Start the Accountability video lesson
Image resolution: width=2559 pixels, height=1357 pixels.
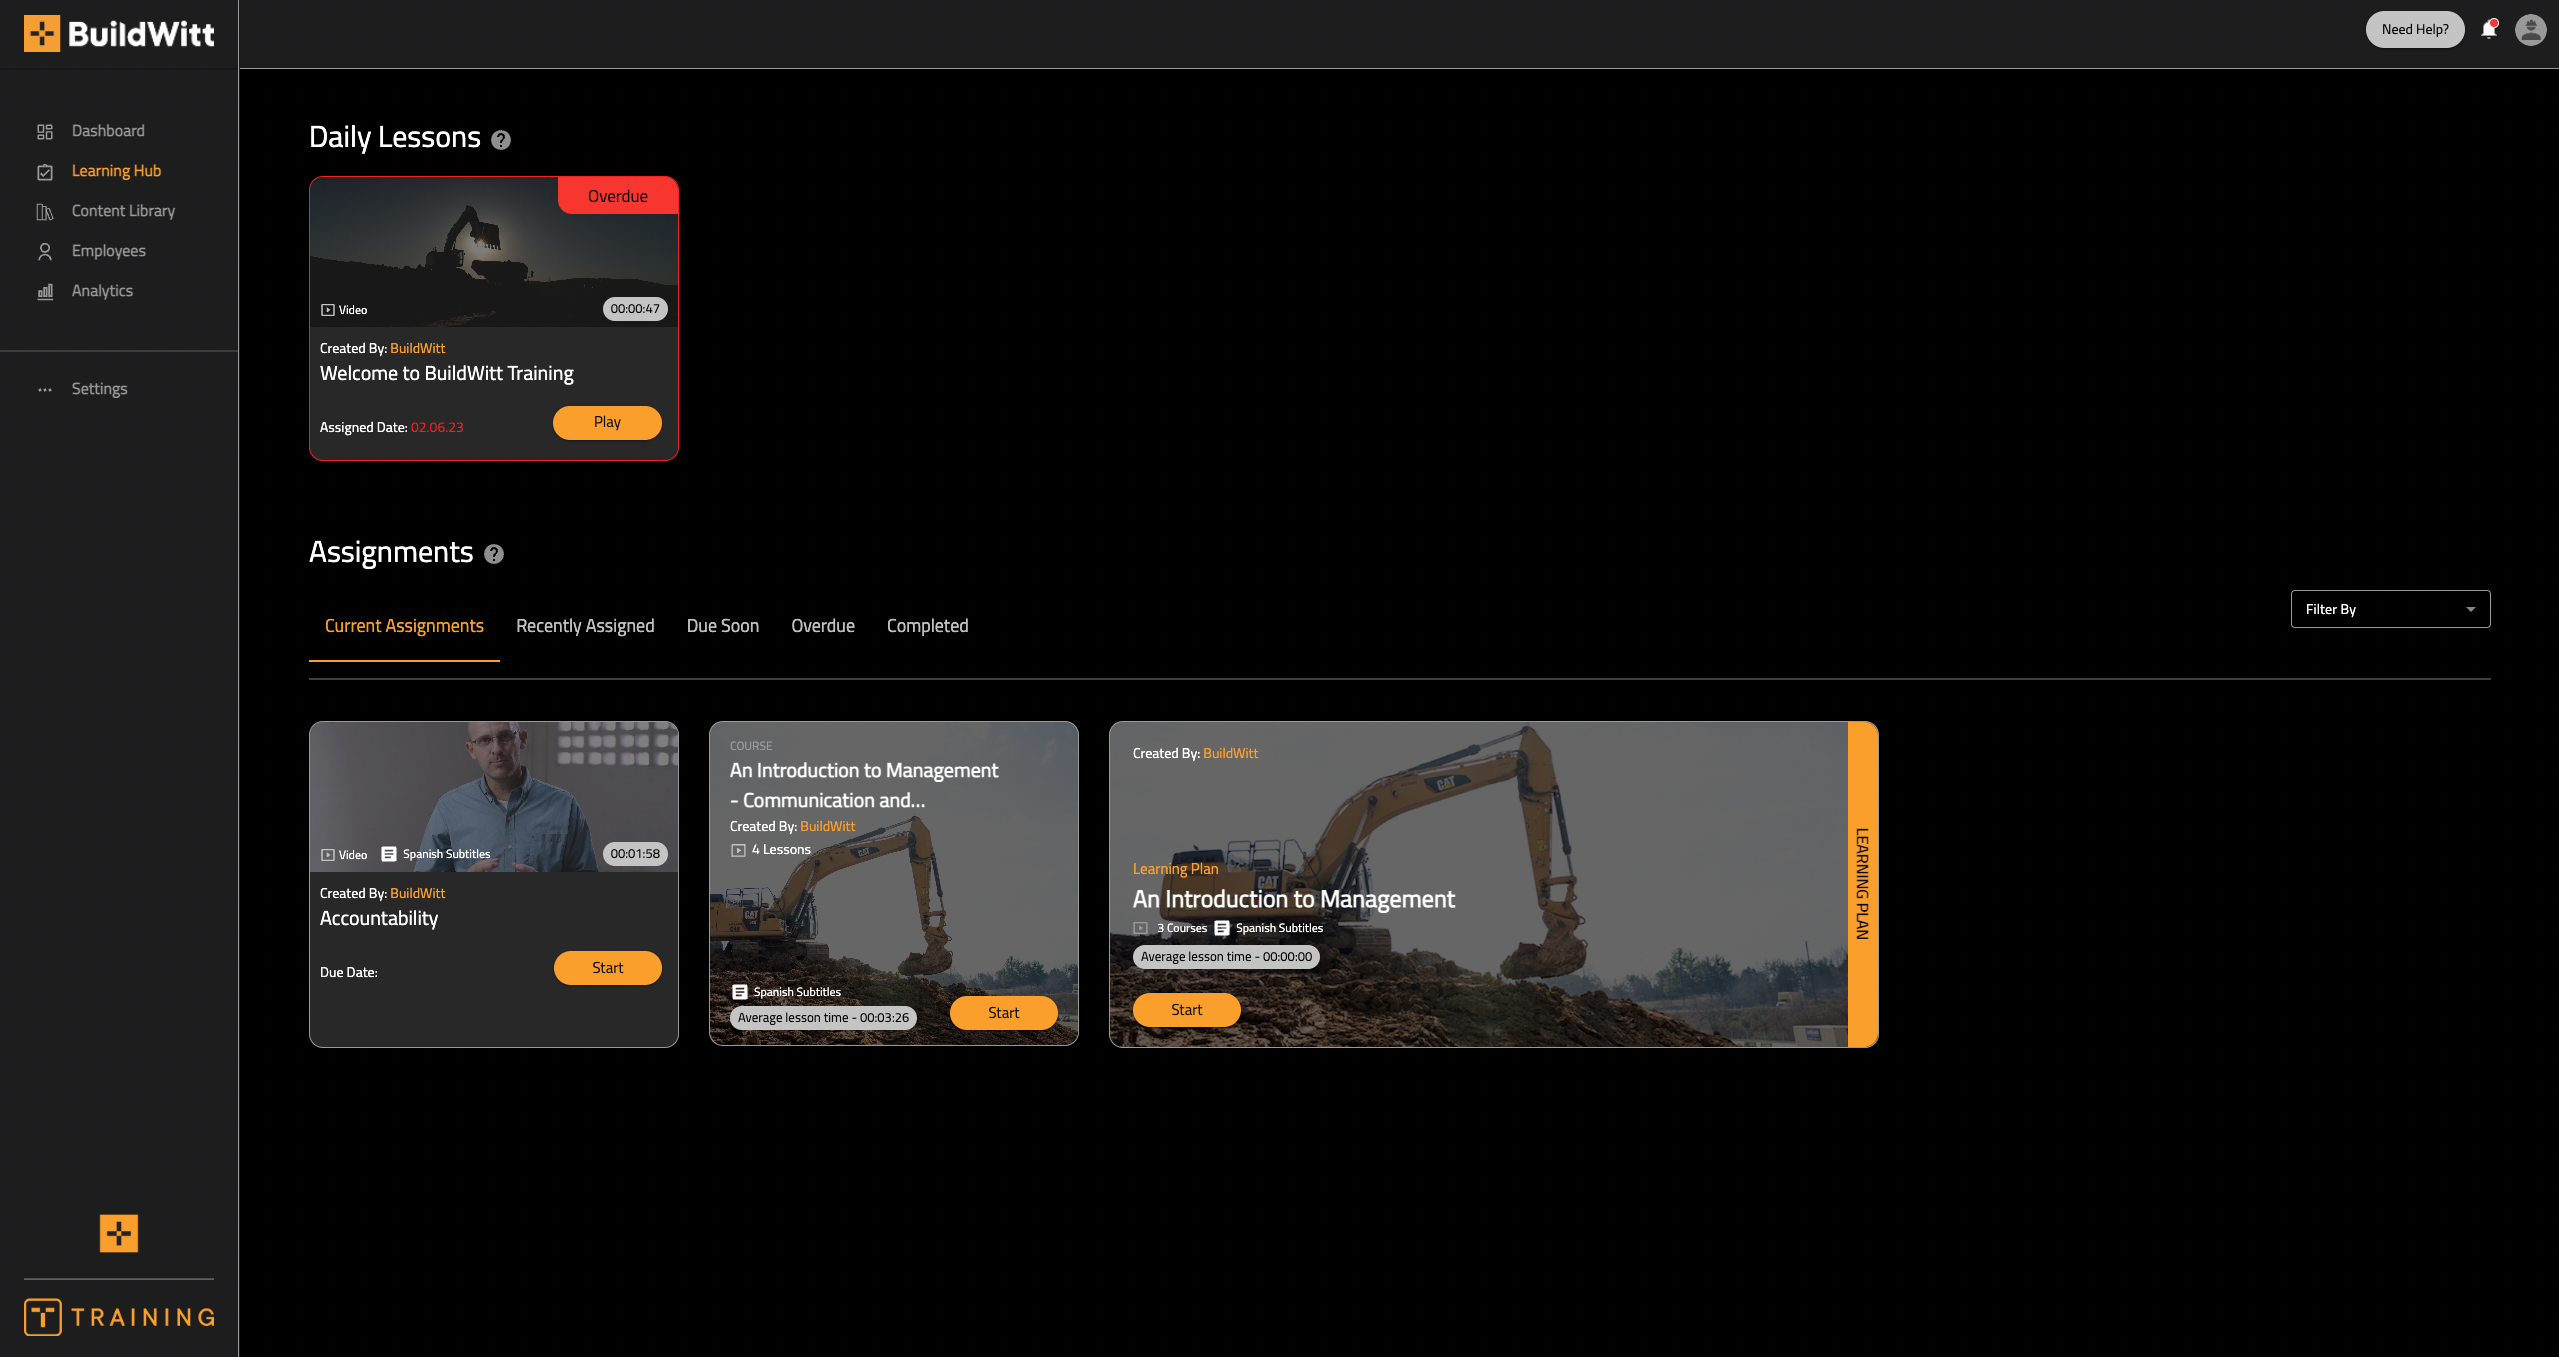(607, 968)
